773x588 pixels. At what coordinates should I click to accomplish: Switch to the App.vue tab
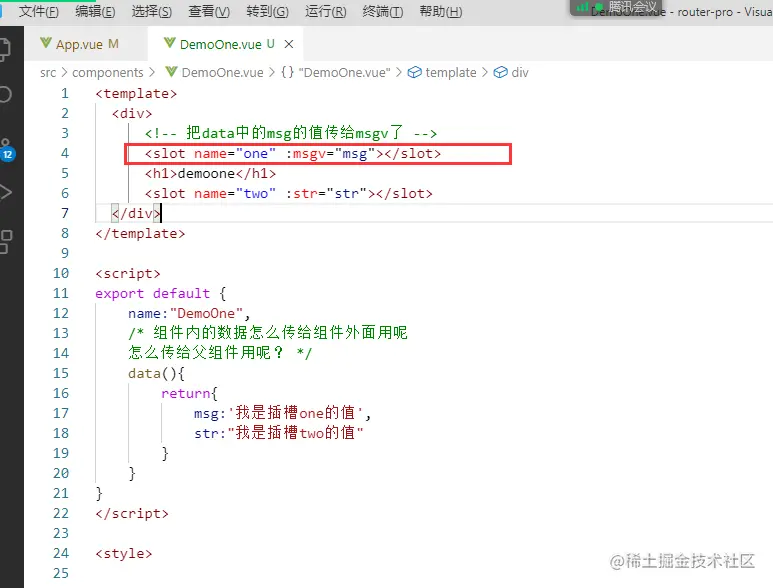(86, 44)
